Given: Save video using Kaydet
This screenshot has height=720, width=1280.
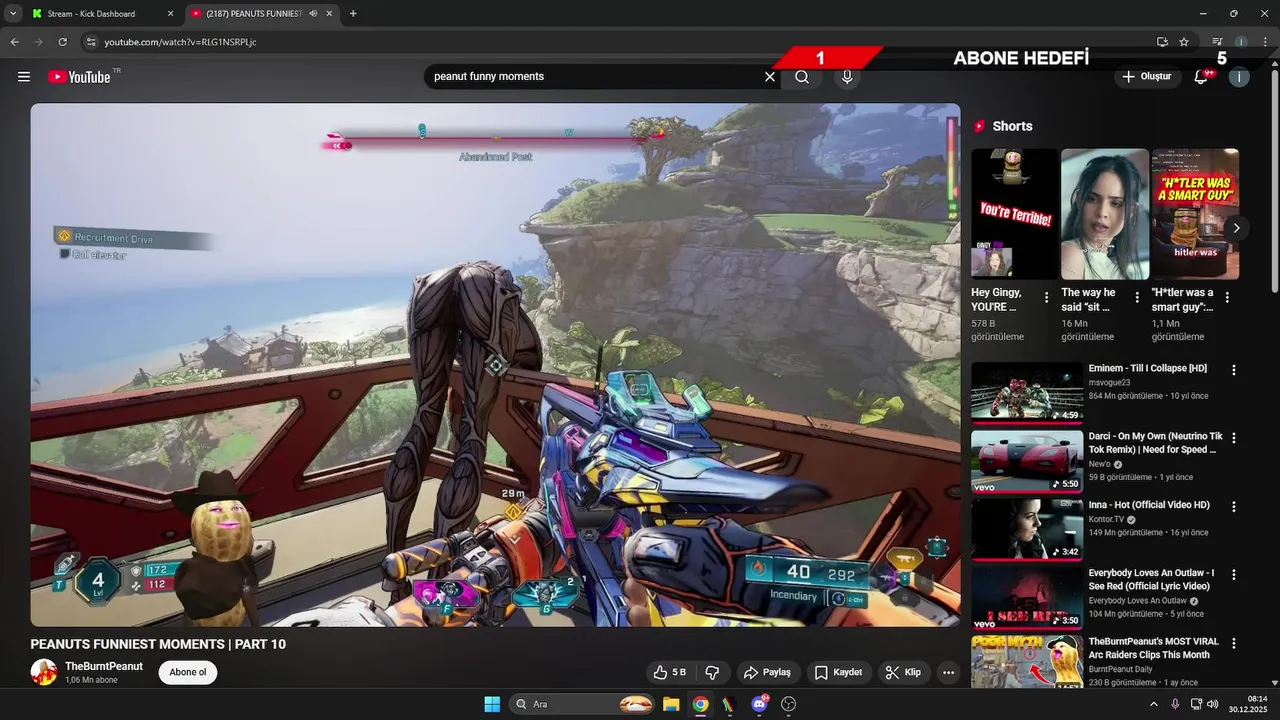Looking at the screenshot, I should coord(838,673).
